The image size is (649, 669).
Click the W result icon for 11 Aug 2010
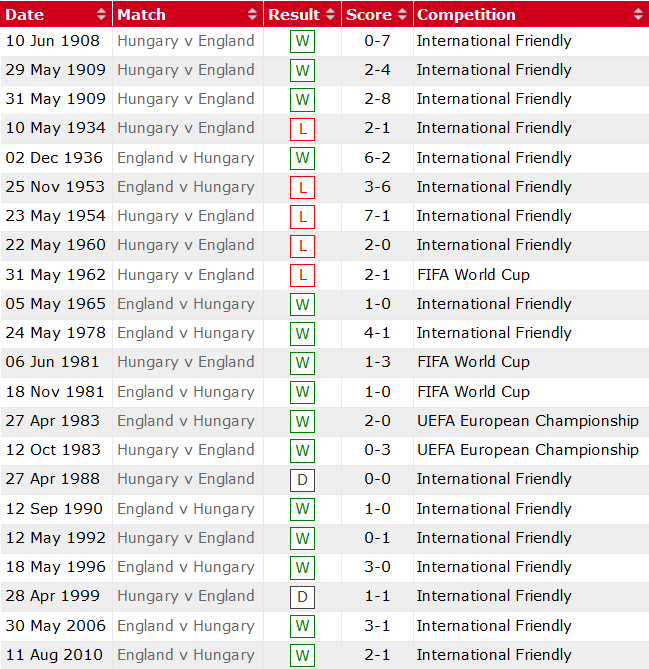302,656
